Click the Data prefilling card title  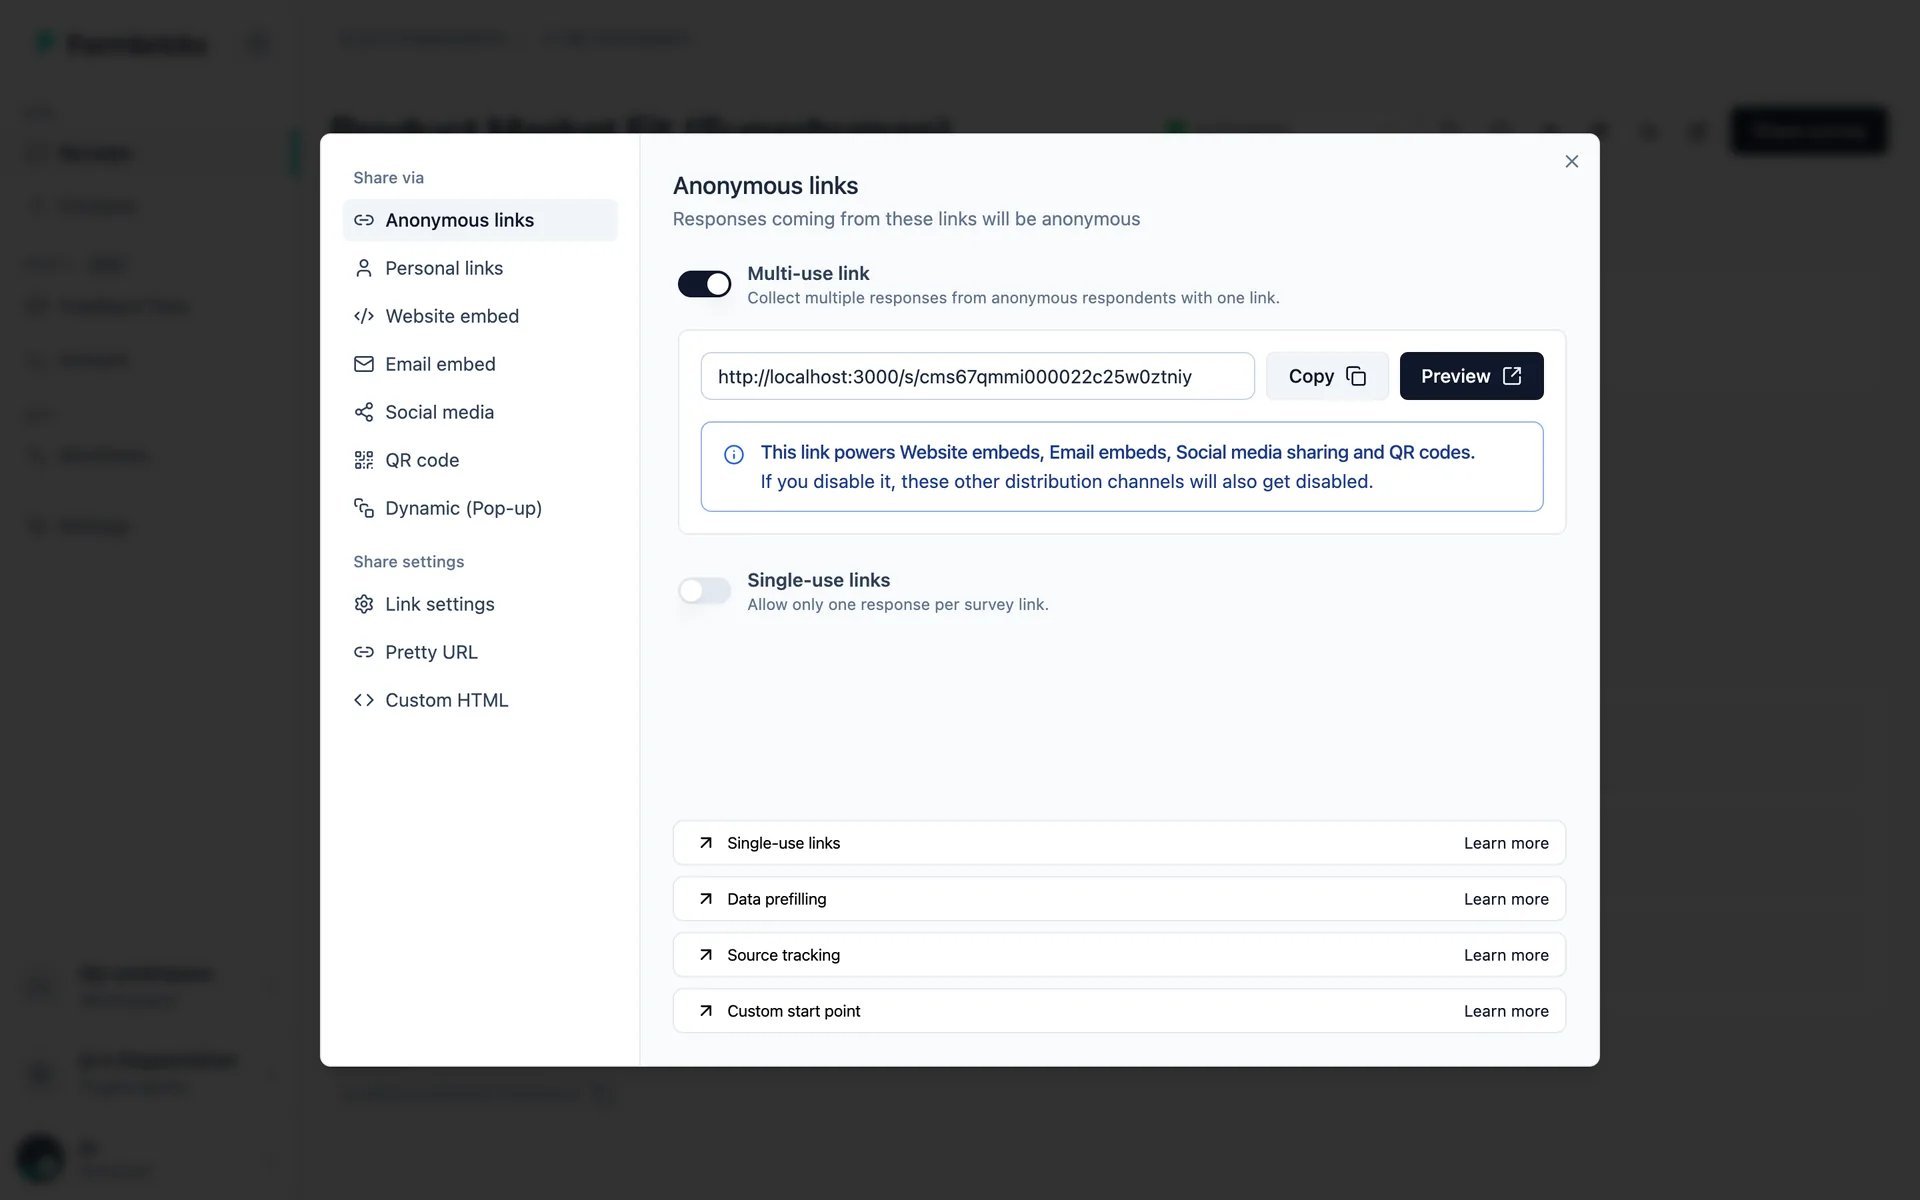tap(777, 899)
